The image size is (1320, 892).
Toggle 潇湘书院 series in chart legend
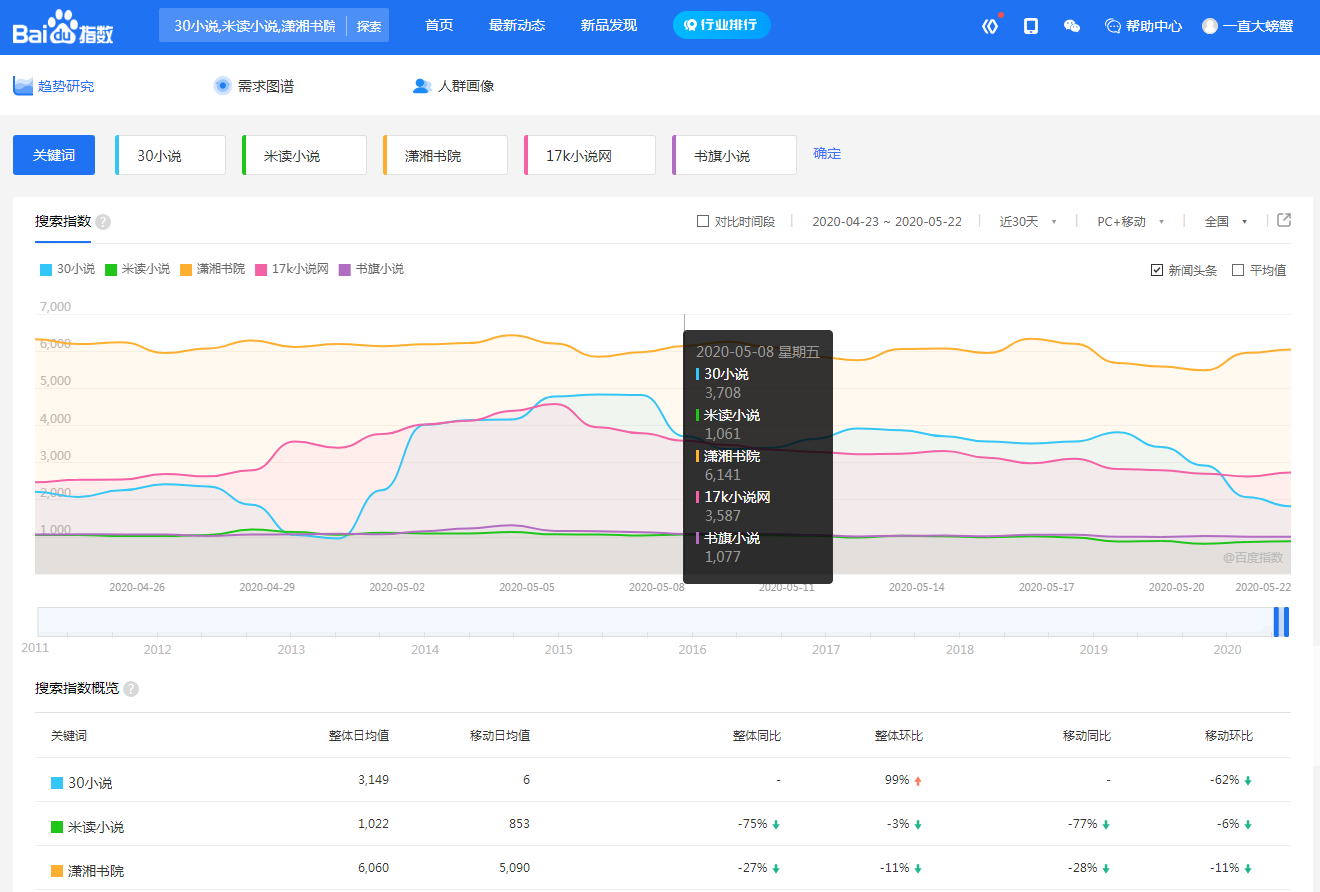[212, 269]
